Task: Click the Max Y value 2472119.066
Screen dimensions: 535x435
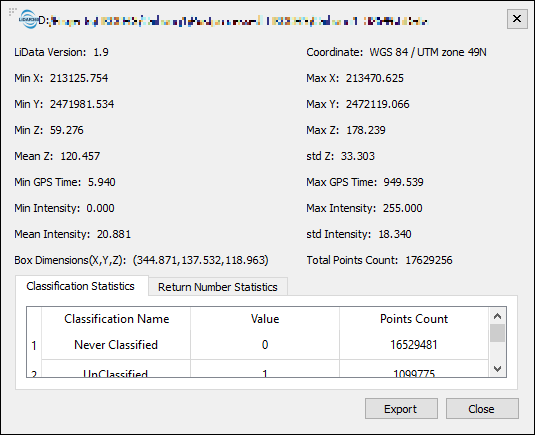Action: [x=377, y=104]
